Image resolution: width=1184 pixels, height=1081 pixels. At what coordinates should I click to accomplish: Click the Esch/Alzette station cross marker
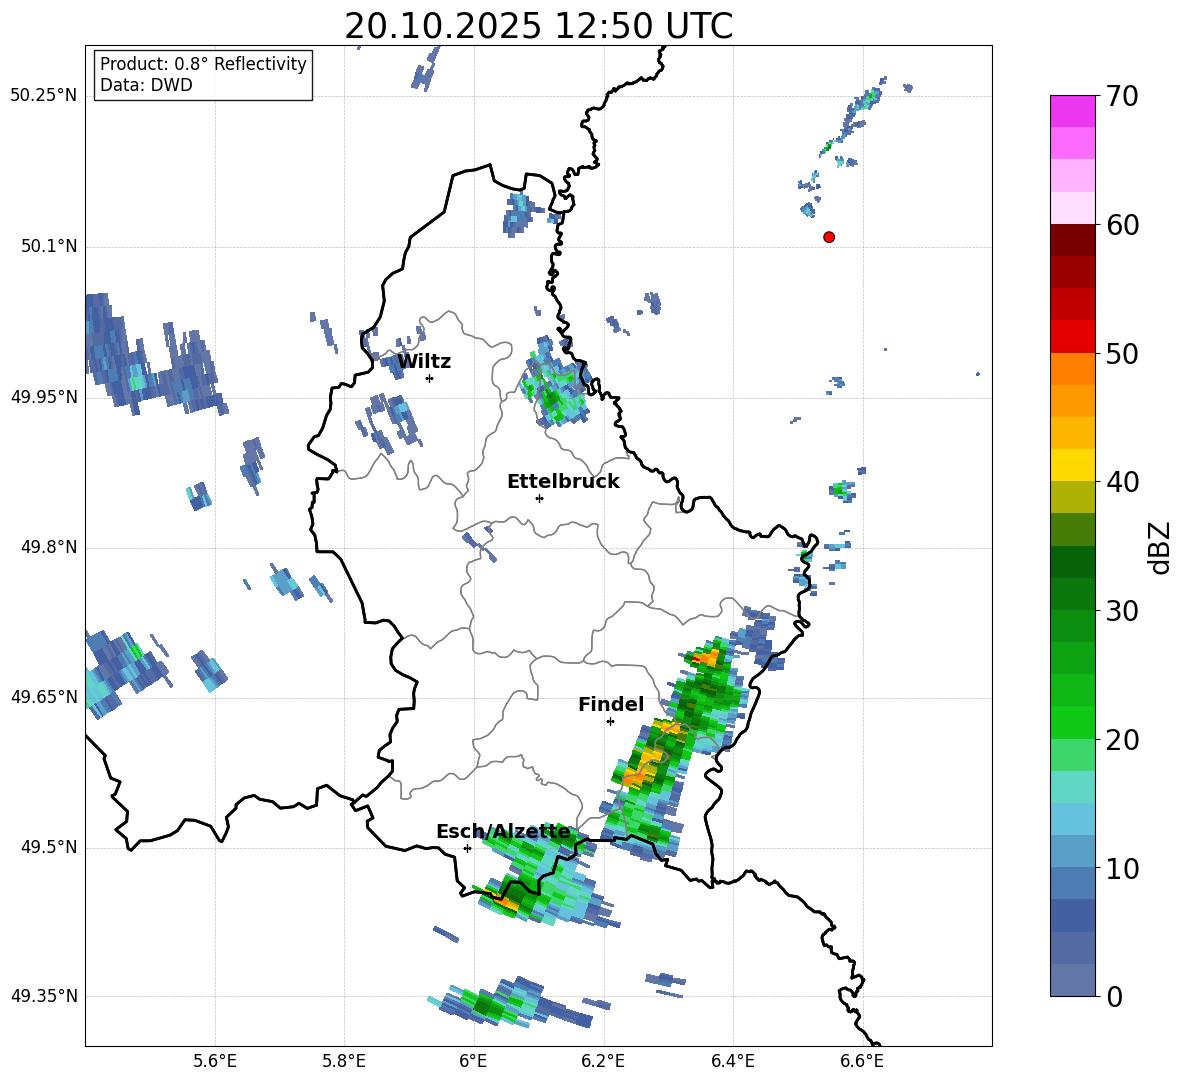[x=467, y=848]
